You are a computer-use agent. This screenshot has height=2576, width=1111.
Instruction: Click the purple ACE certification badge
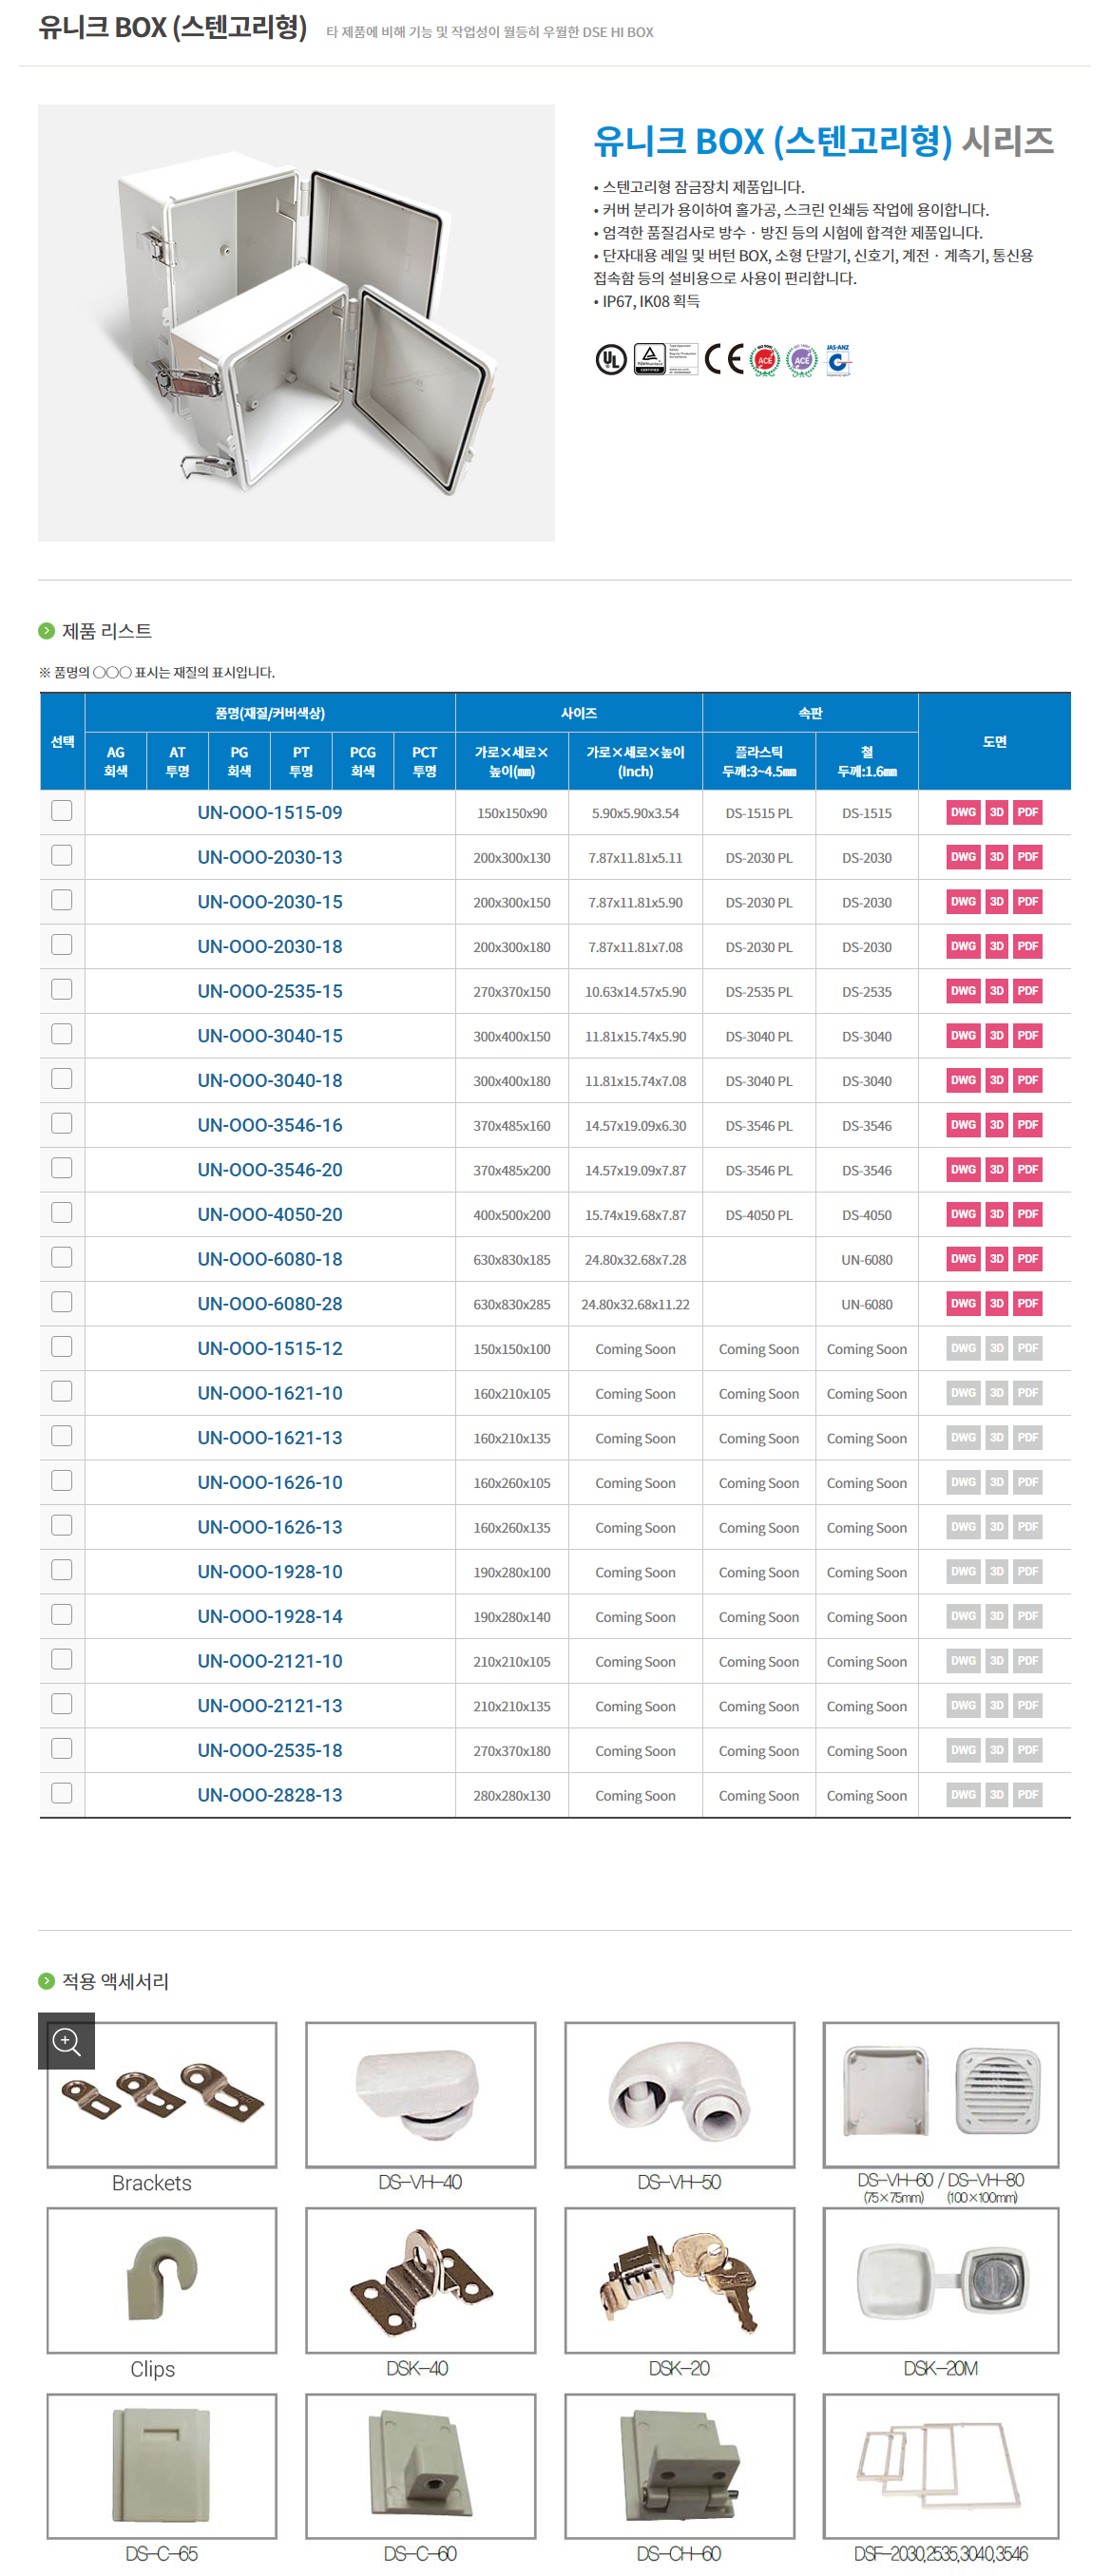(x=801, y=360)
